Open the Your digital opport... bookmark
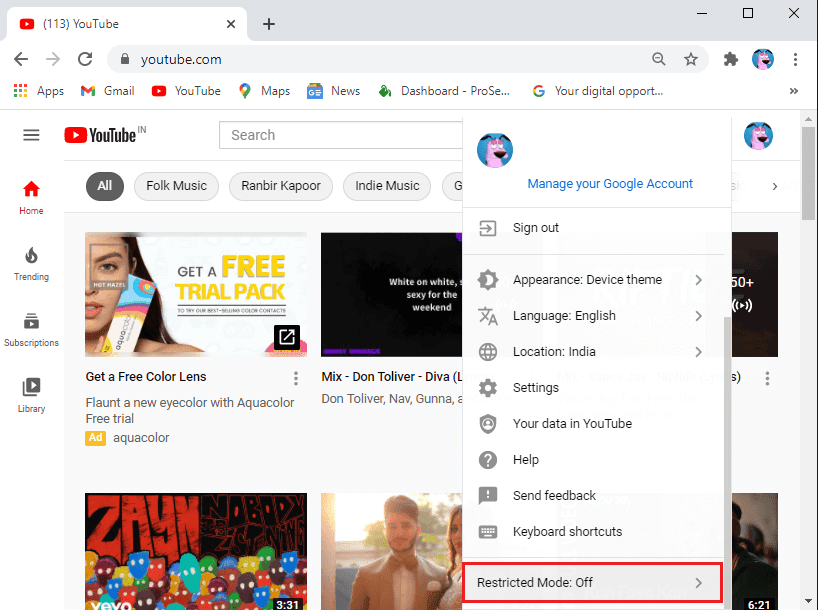Image resolution: width=818 pixels, height=610 pixels. coord(598,91)
